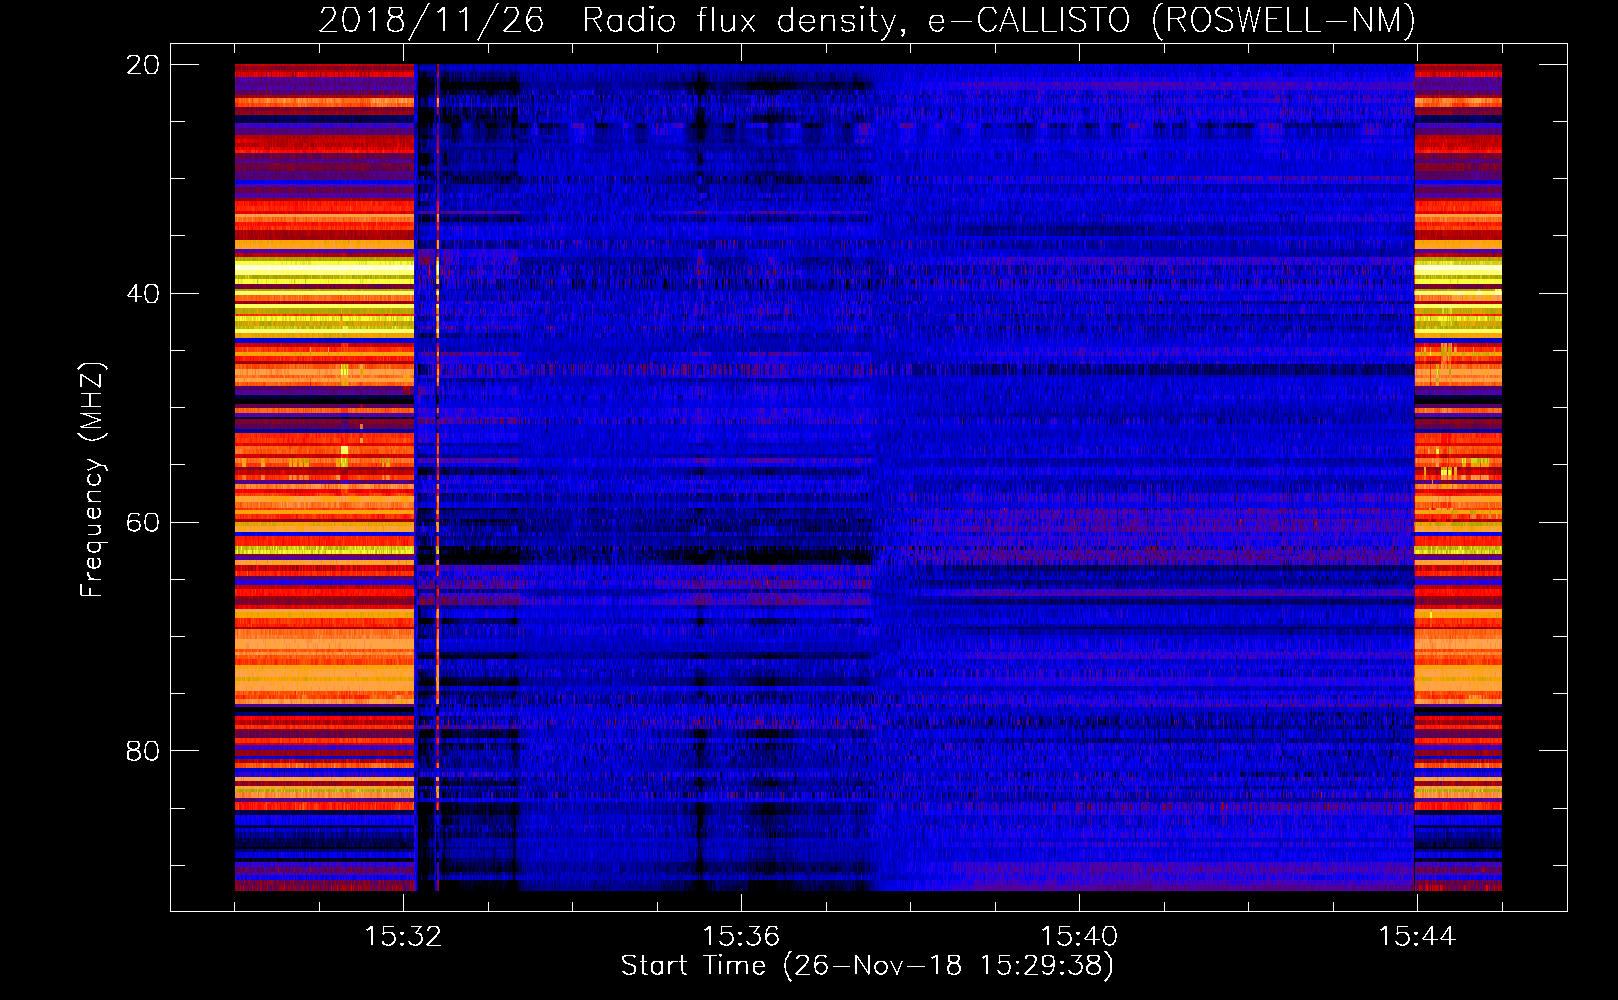
Task: Click the frequency tick label '80'
Action: point(143,751)
